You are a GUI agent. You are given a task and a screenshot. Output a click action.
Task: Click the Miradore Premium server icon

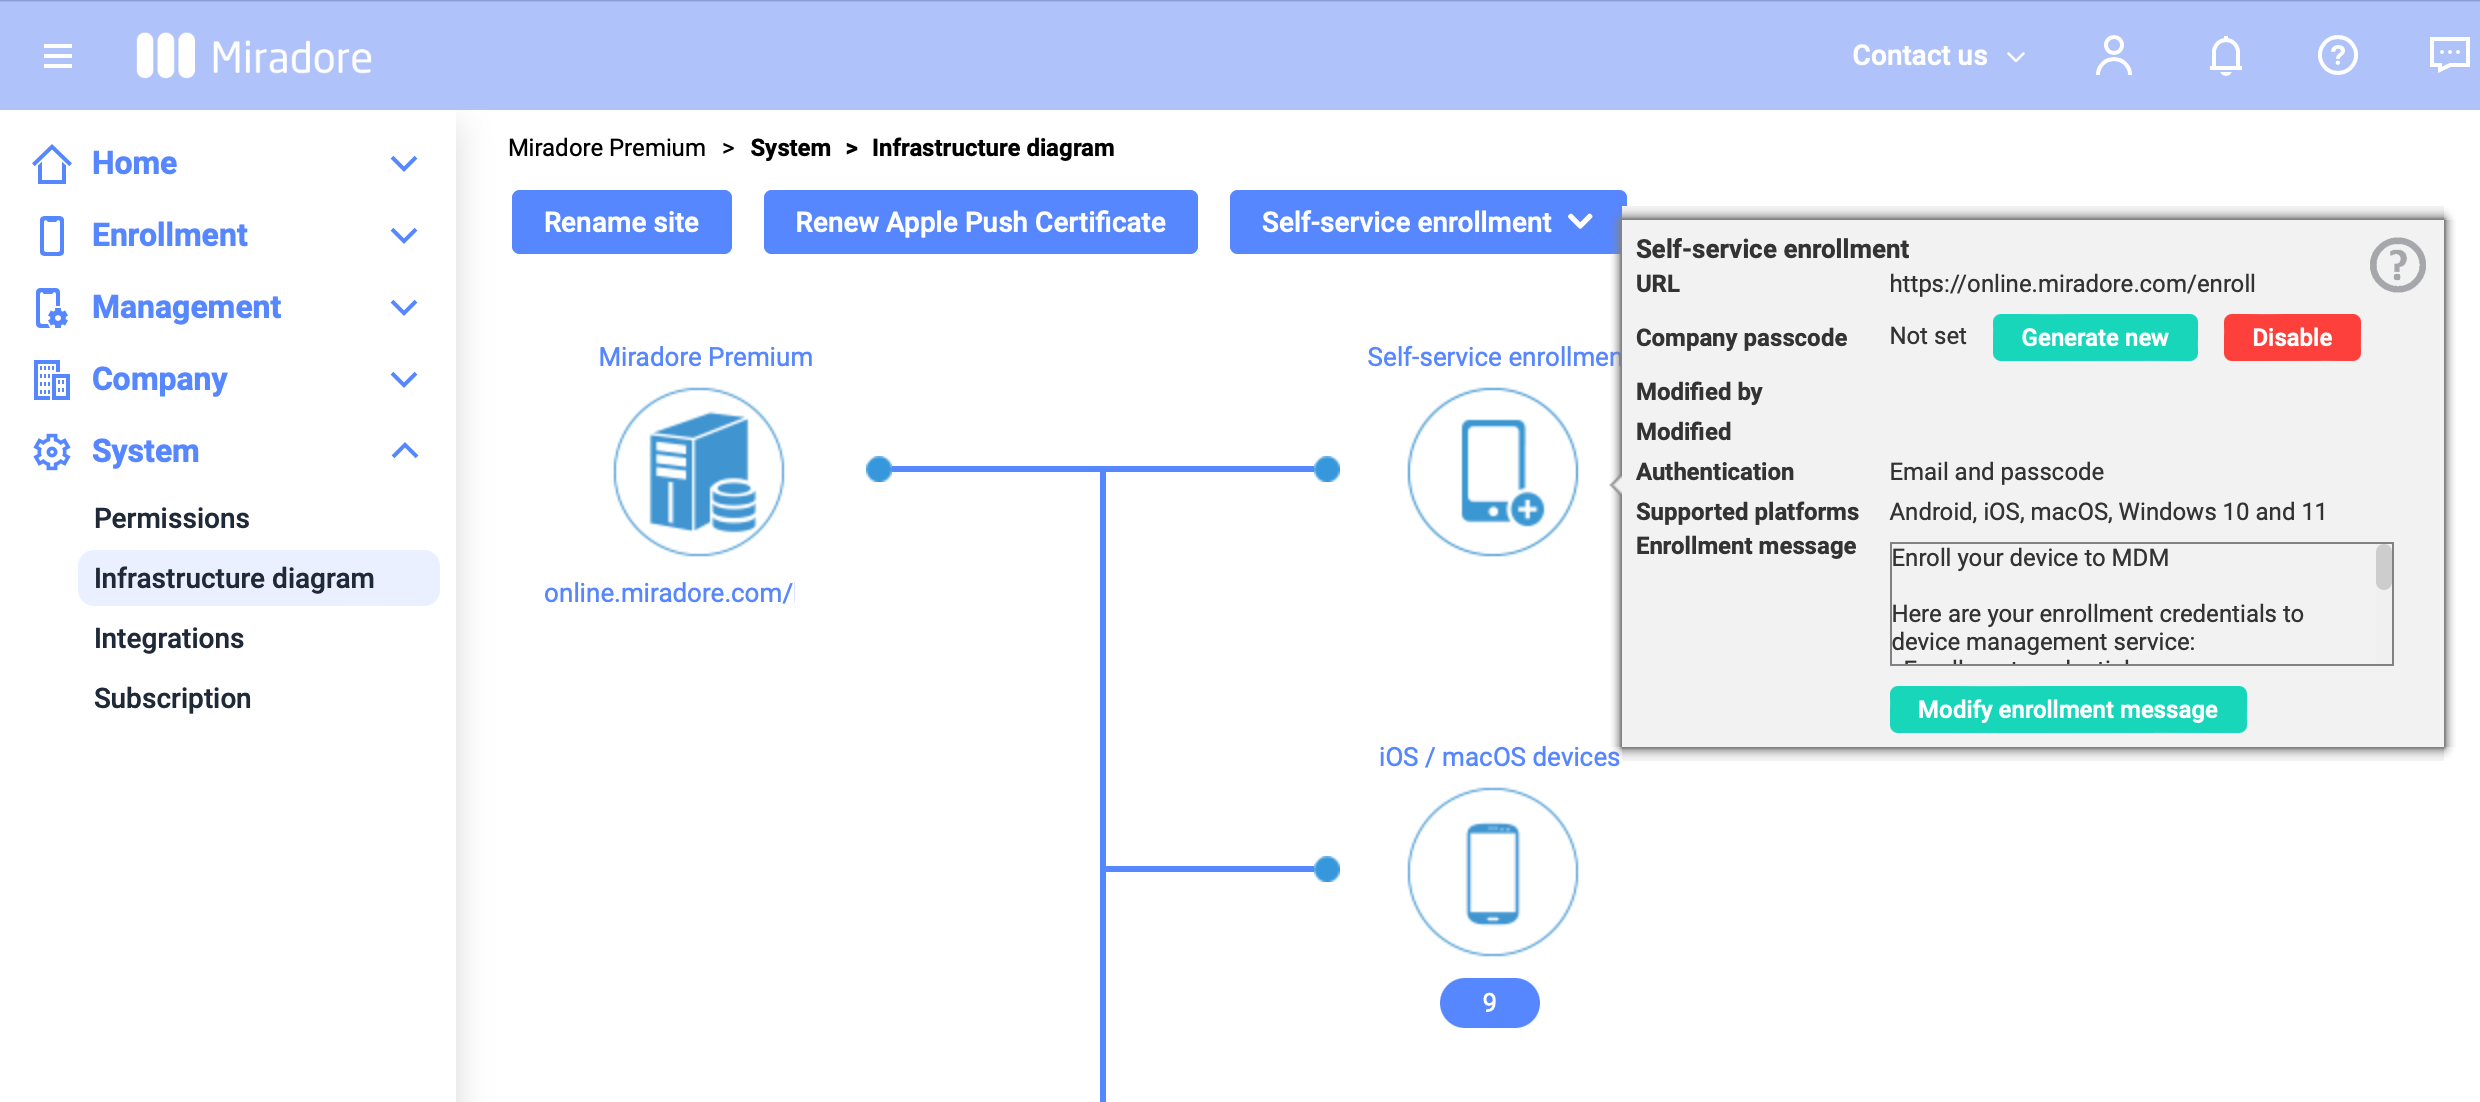tap(698, 471)
